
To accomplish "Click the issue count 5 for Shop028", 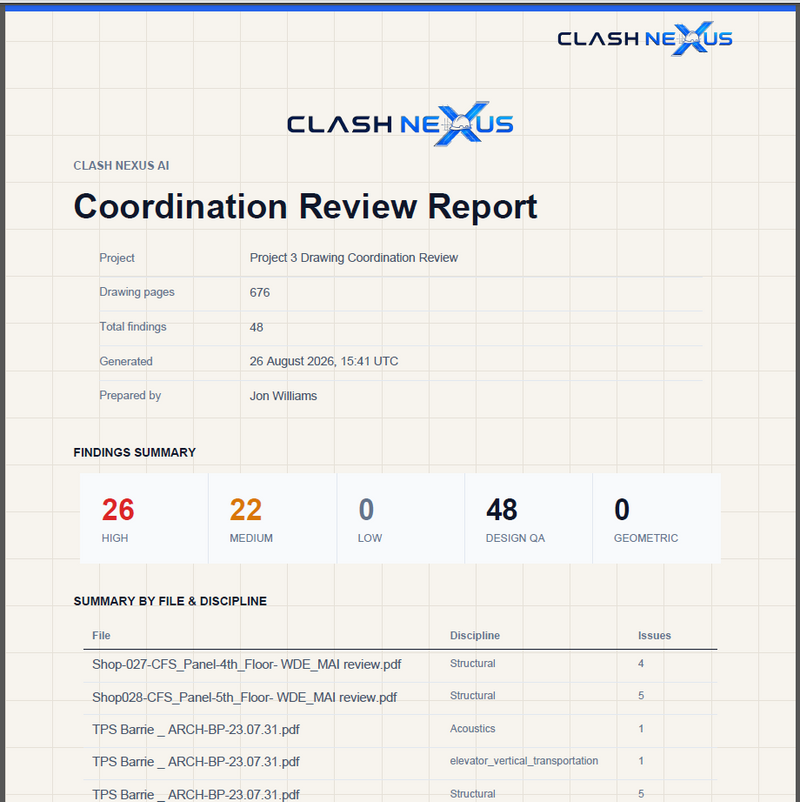I will [x=641, y=696].
